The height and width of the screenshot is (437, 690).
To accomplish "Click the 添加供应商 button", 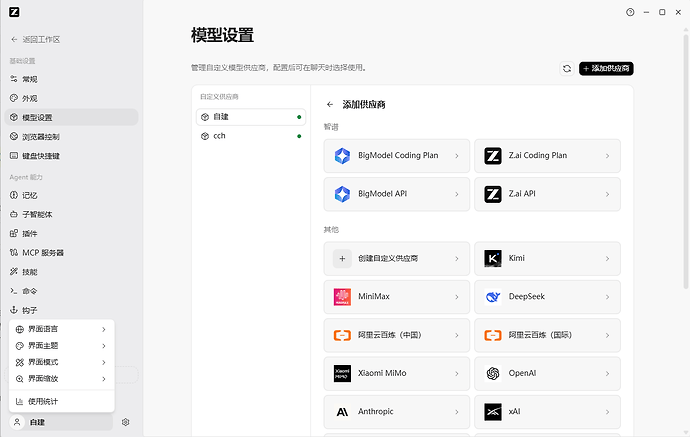I will (x=606, y=69).
